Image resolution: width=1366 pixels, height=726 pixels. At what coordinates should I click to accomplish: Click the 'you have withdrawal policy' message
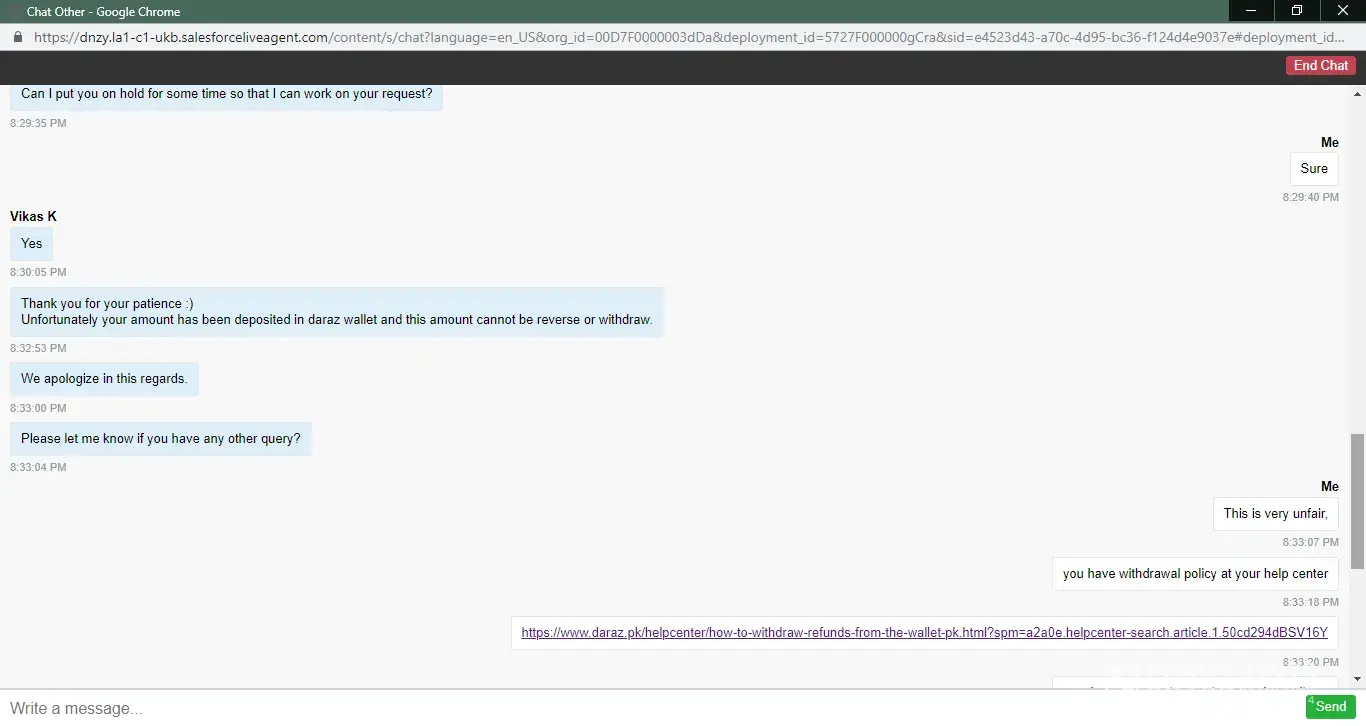[x=1195, y=573]
